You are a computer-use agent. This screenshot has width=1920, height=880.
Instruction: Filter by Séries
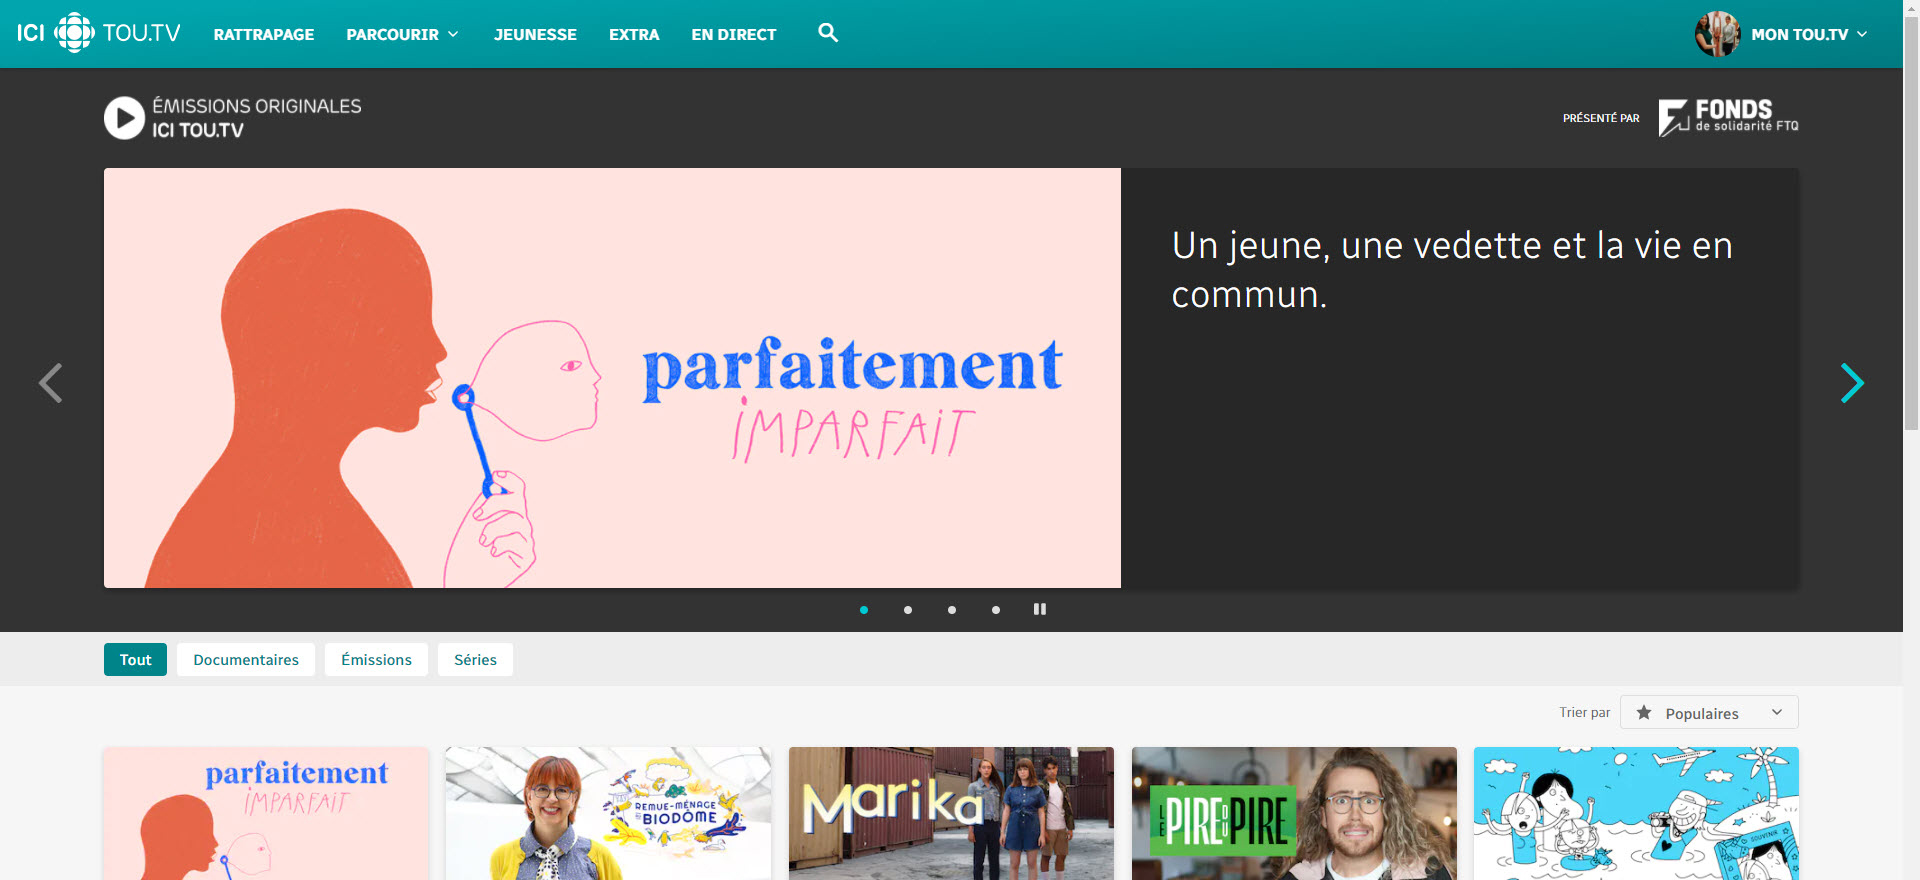coord(475,660)
